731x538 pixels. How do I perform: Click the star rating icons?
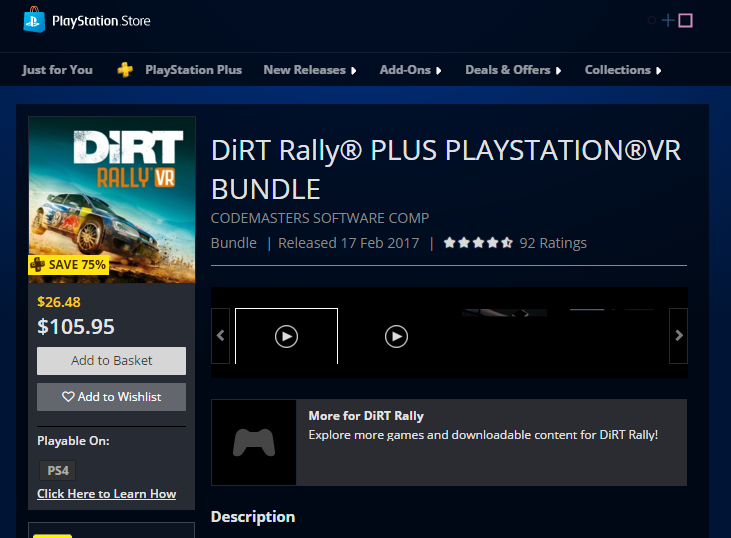pyautogui.click(x=478, y=243)
